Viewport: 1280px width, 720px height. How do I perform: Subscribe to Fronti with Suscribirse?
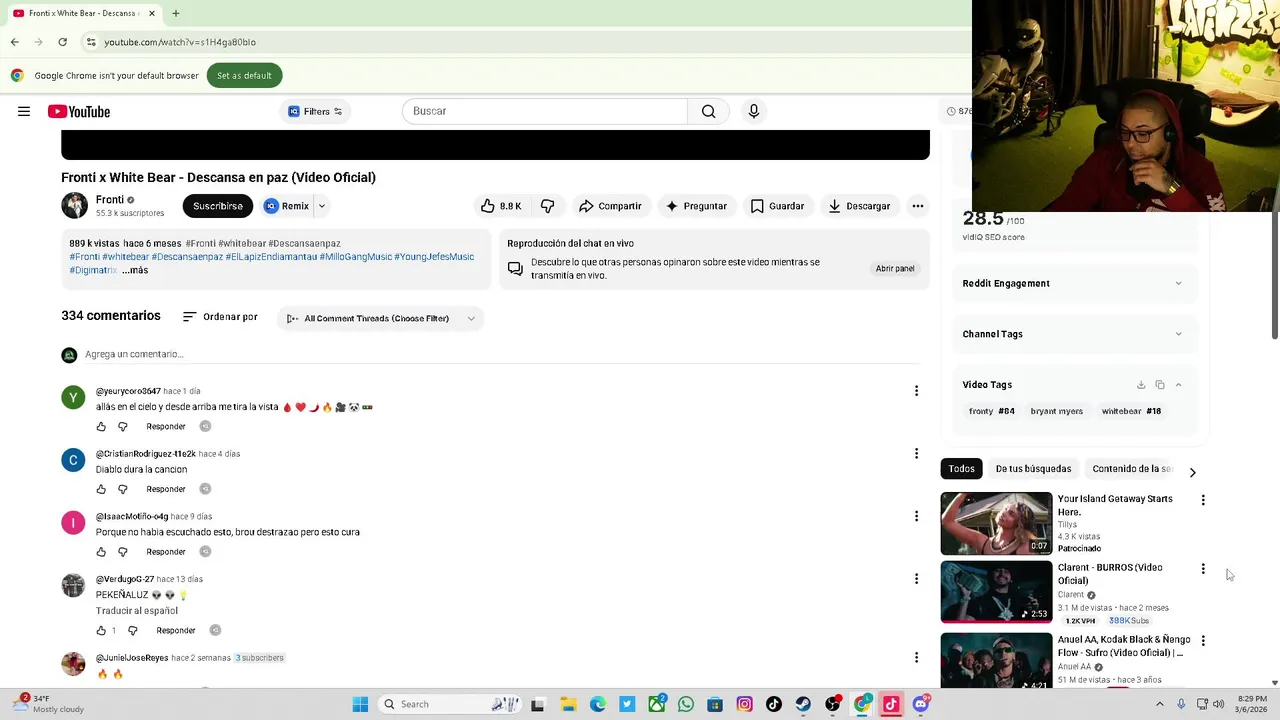click(x=218, y=206)
